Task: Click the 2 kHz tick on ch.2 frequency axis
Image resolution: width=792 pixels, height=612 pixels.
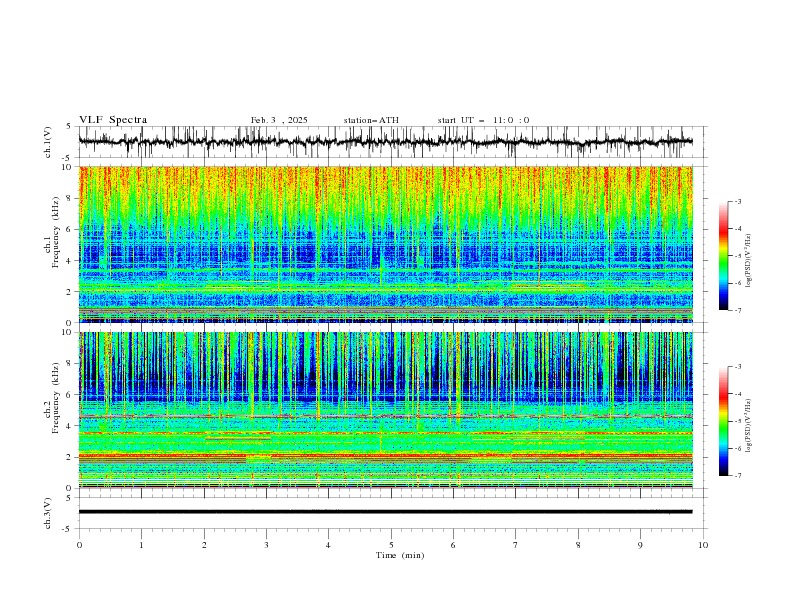Action: [x=71, y=457]
